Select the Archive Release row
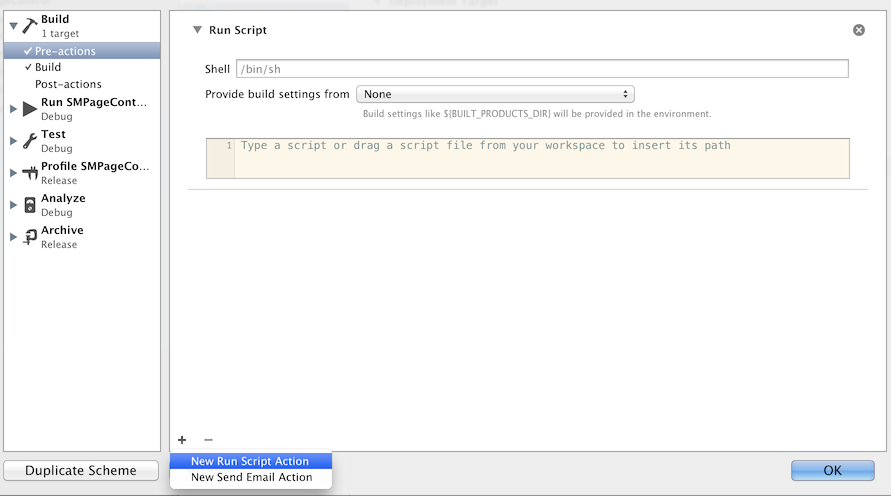Screen dimensions: 891x496 point(82,237)
